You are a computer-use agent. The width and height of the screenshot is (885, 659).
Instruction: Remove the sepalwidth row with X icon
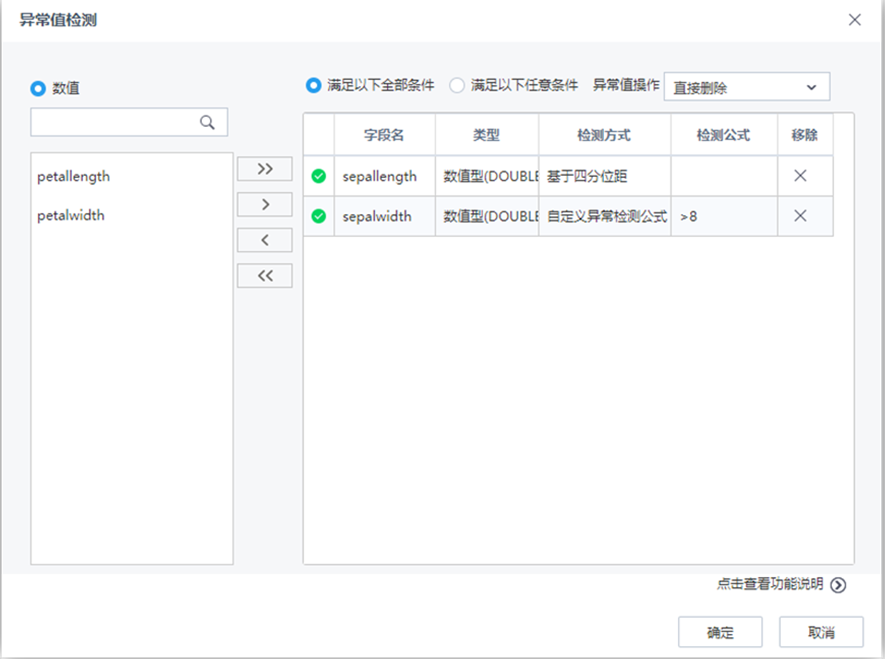[800, 216]
